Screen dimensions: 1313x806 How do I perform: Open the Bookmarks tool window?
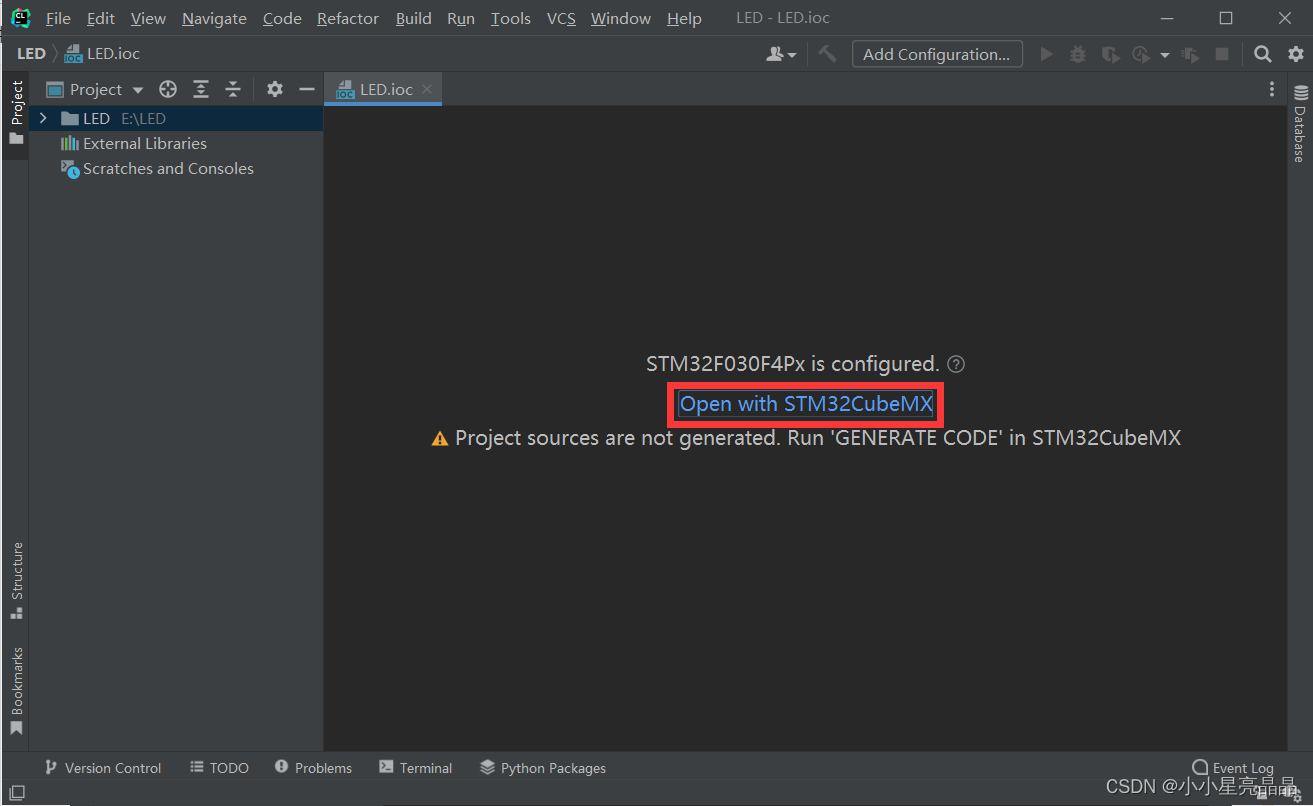click(16, 691)
